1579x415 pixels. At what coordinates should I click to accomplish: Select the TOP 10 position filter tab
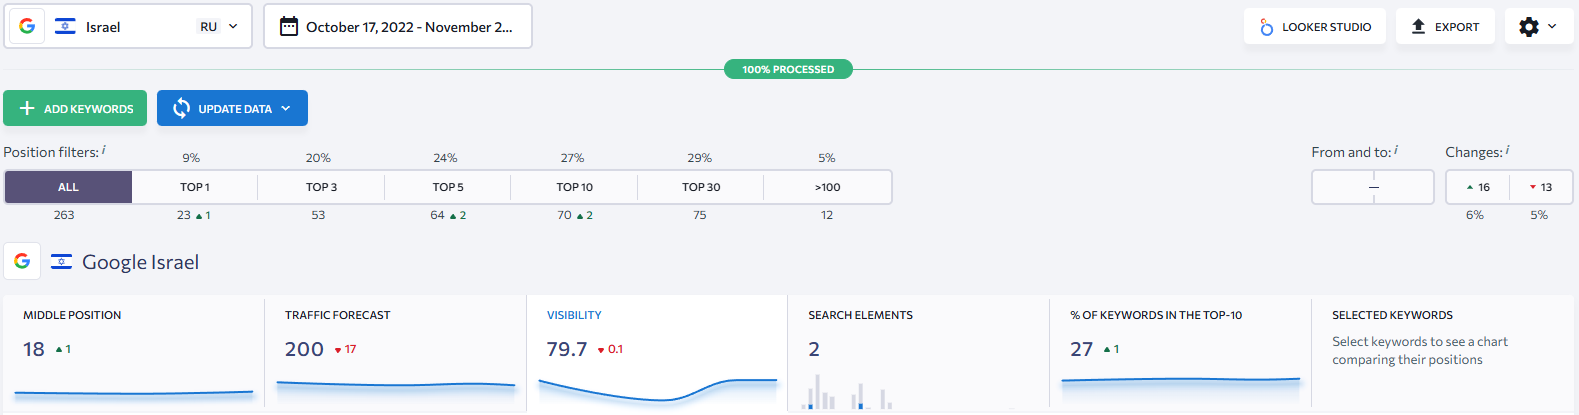click(574, 187)
